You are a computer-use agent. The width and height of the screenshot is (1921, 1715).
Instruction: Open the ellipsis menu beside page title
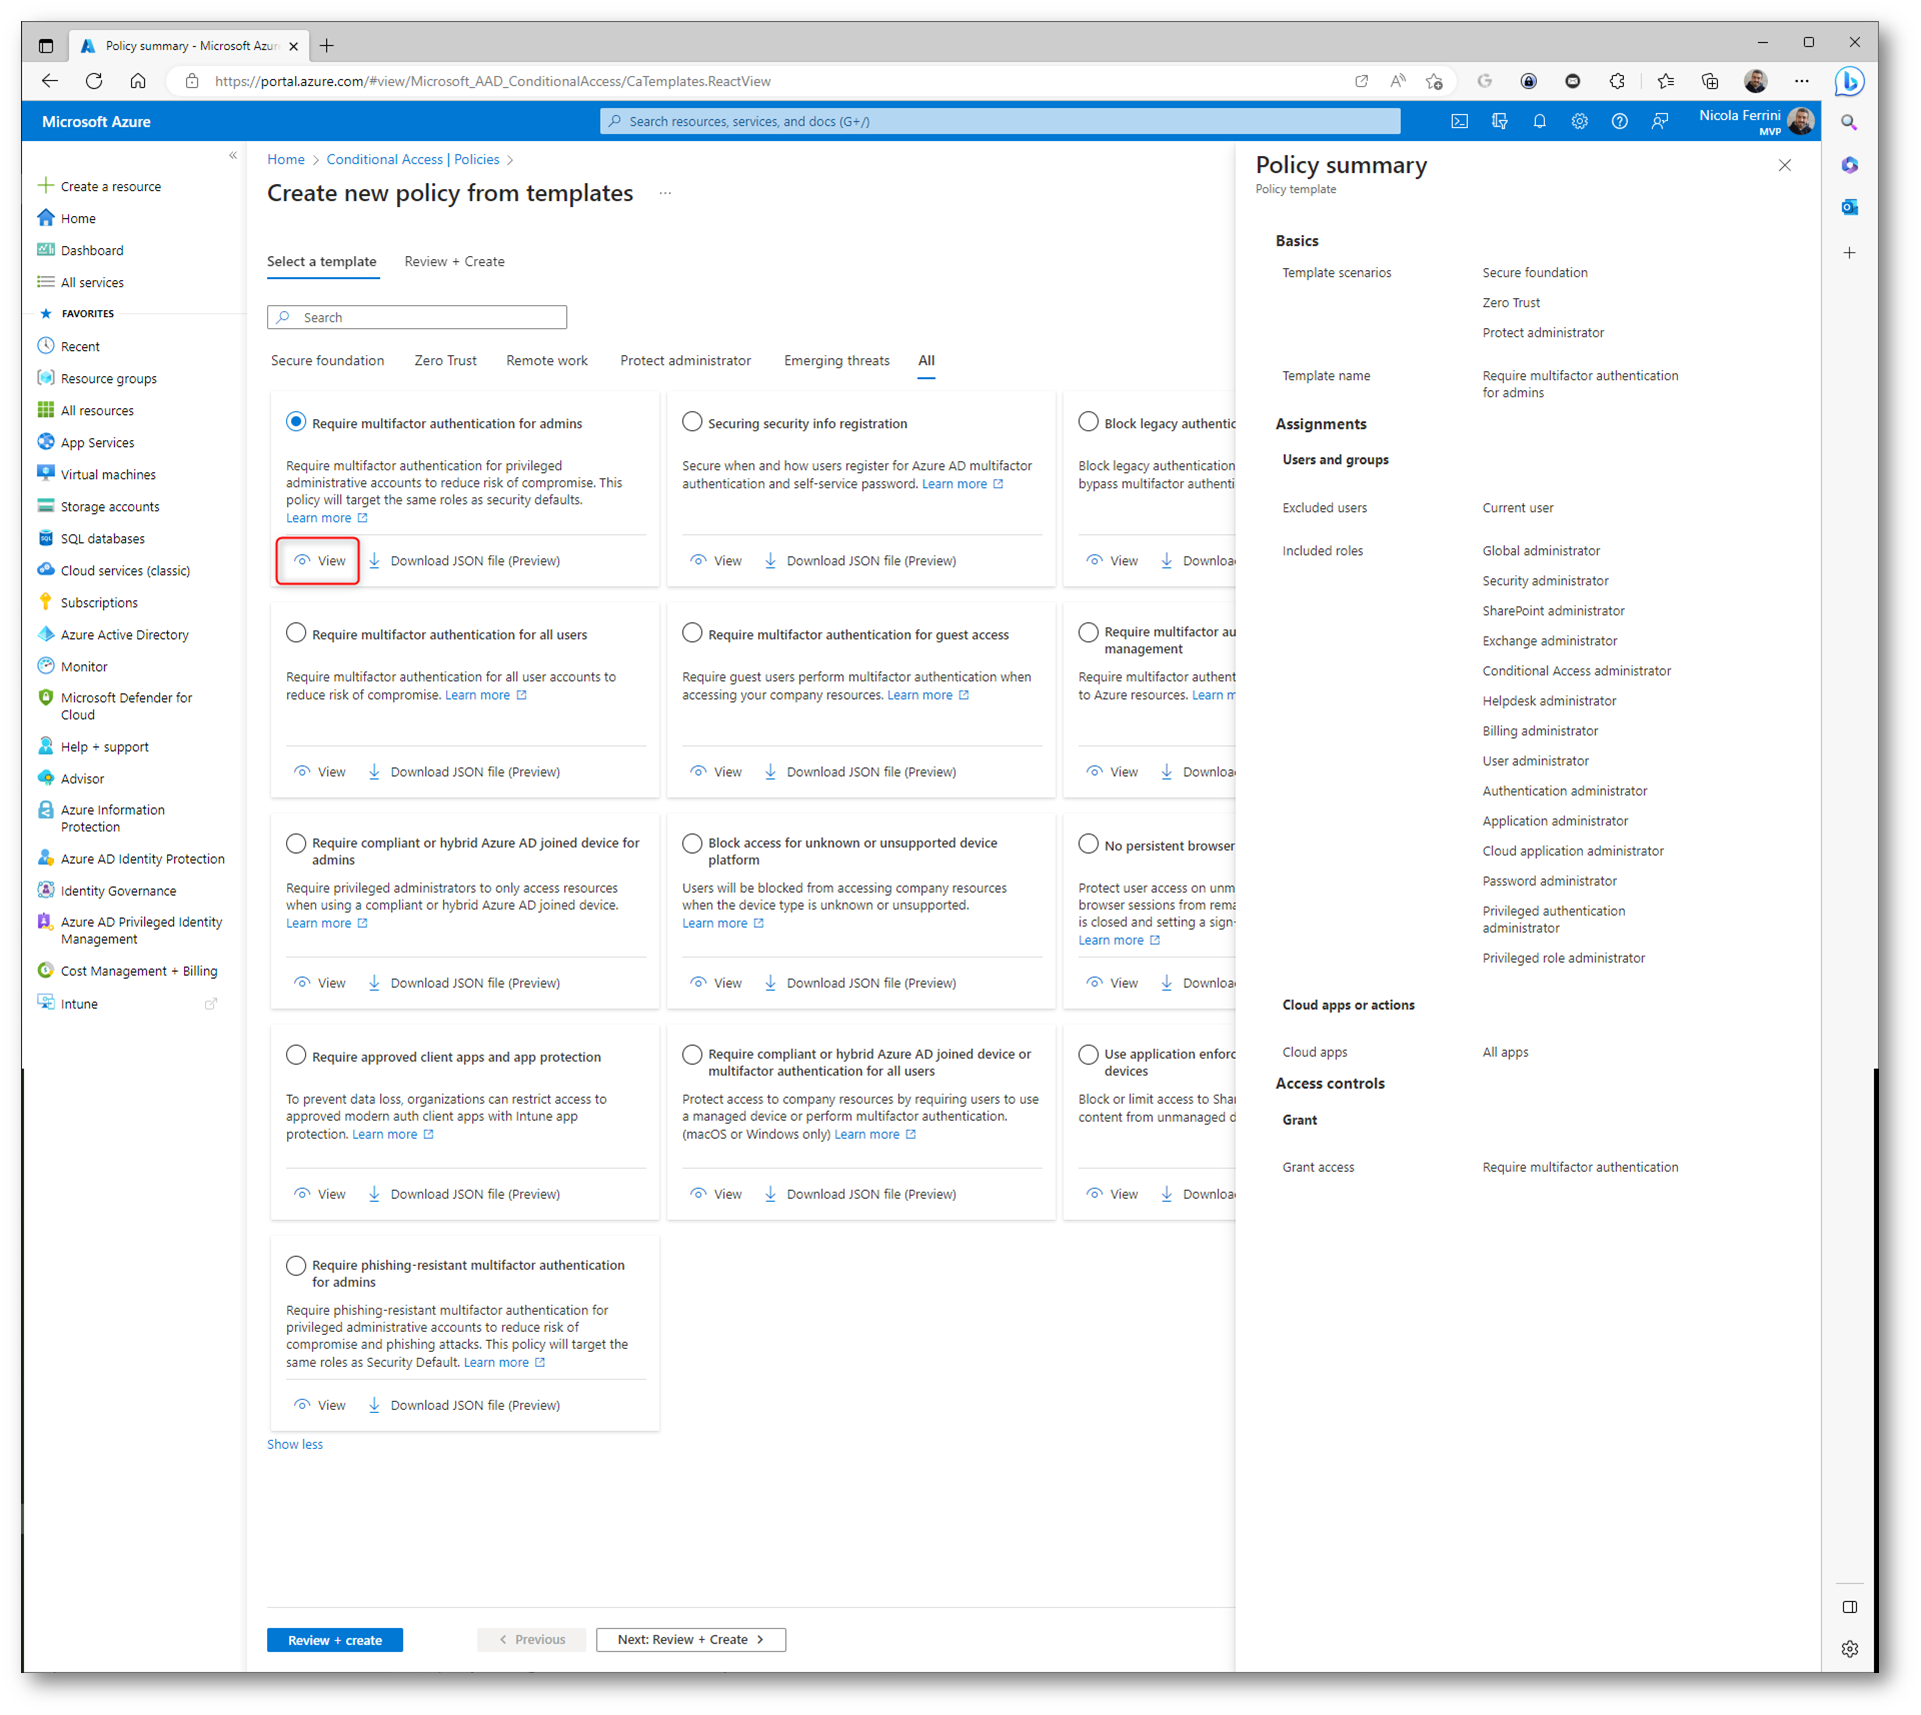coord(665,193)
